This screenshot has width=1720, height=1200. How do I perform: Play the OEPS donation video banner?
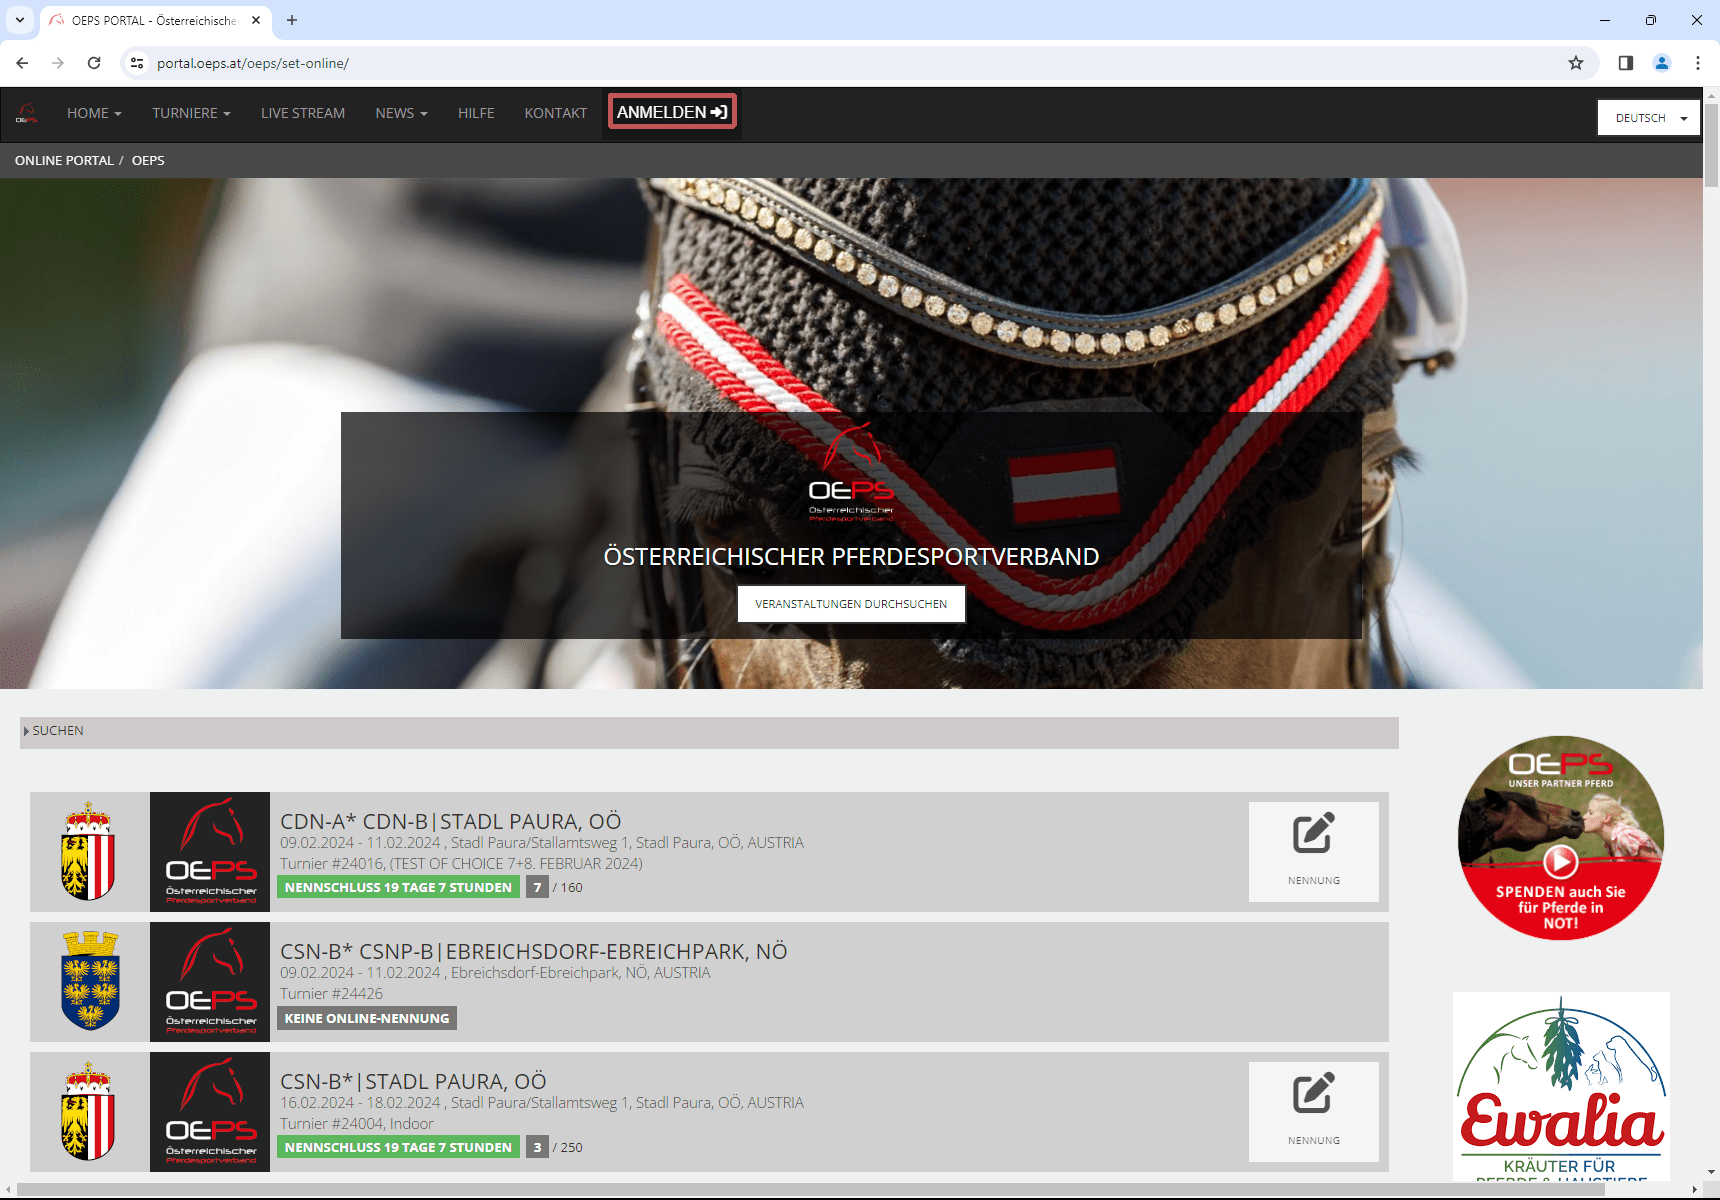(x=1560, y=860)
